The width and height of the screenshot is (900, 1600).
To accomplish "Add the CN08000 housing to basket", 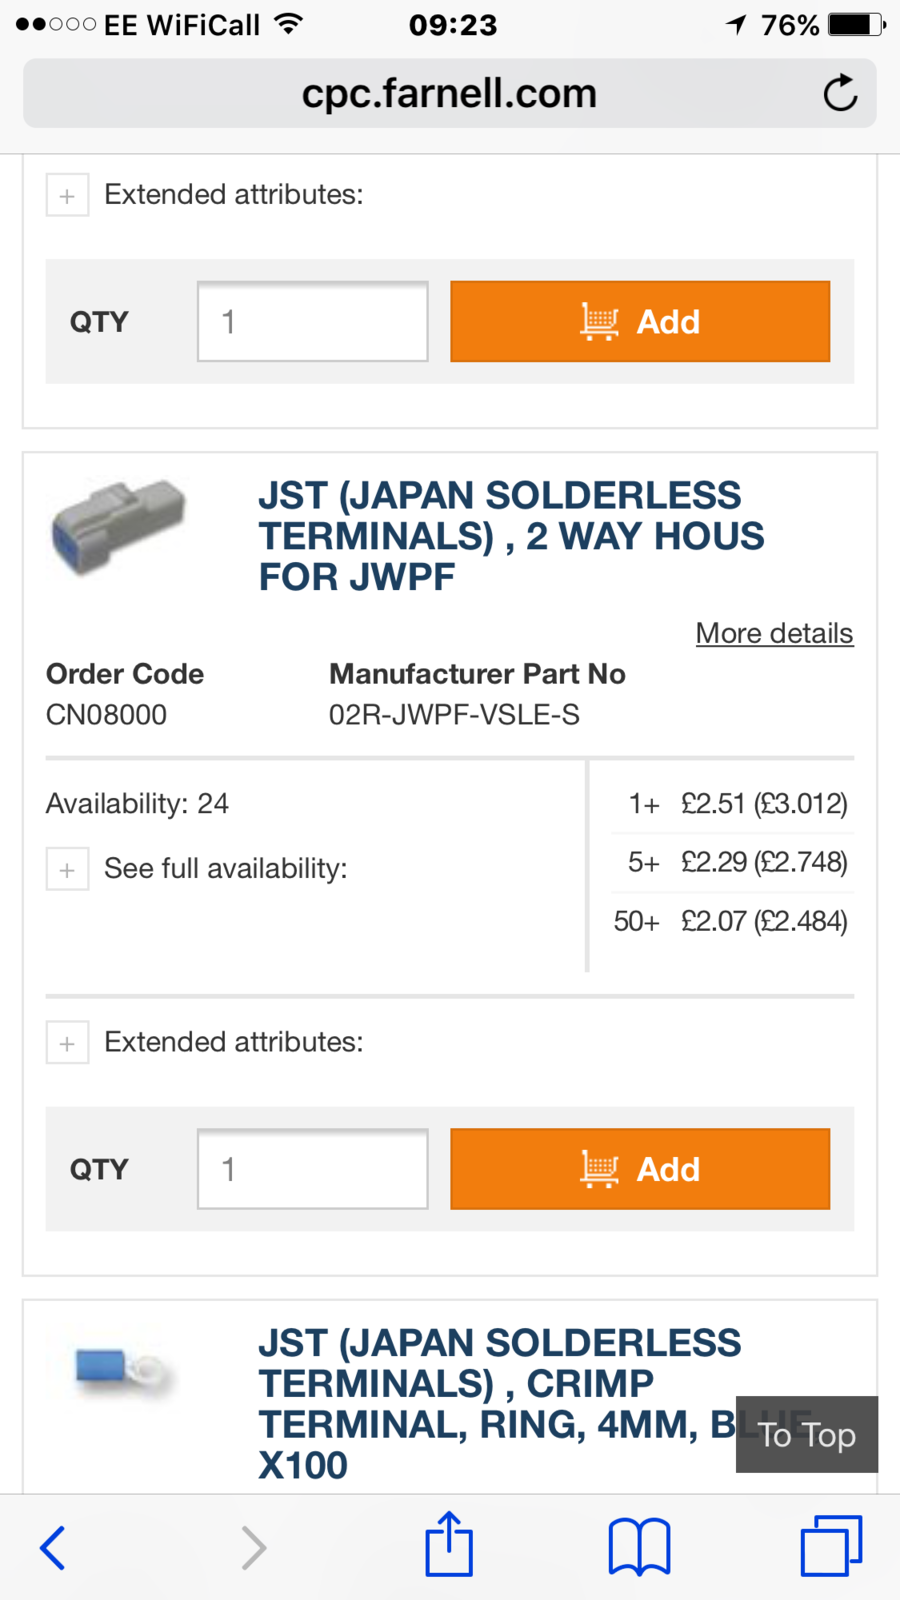I will pyautogui.click(x=640, y=1169).
